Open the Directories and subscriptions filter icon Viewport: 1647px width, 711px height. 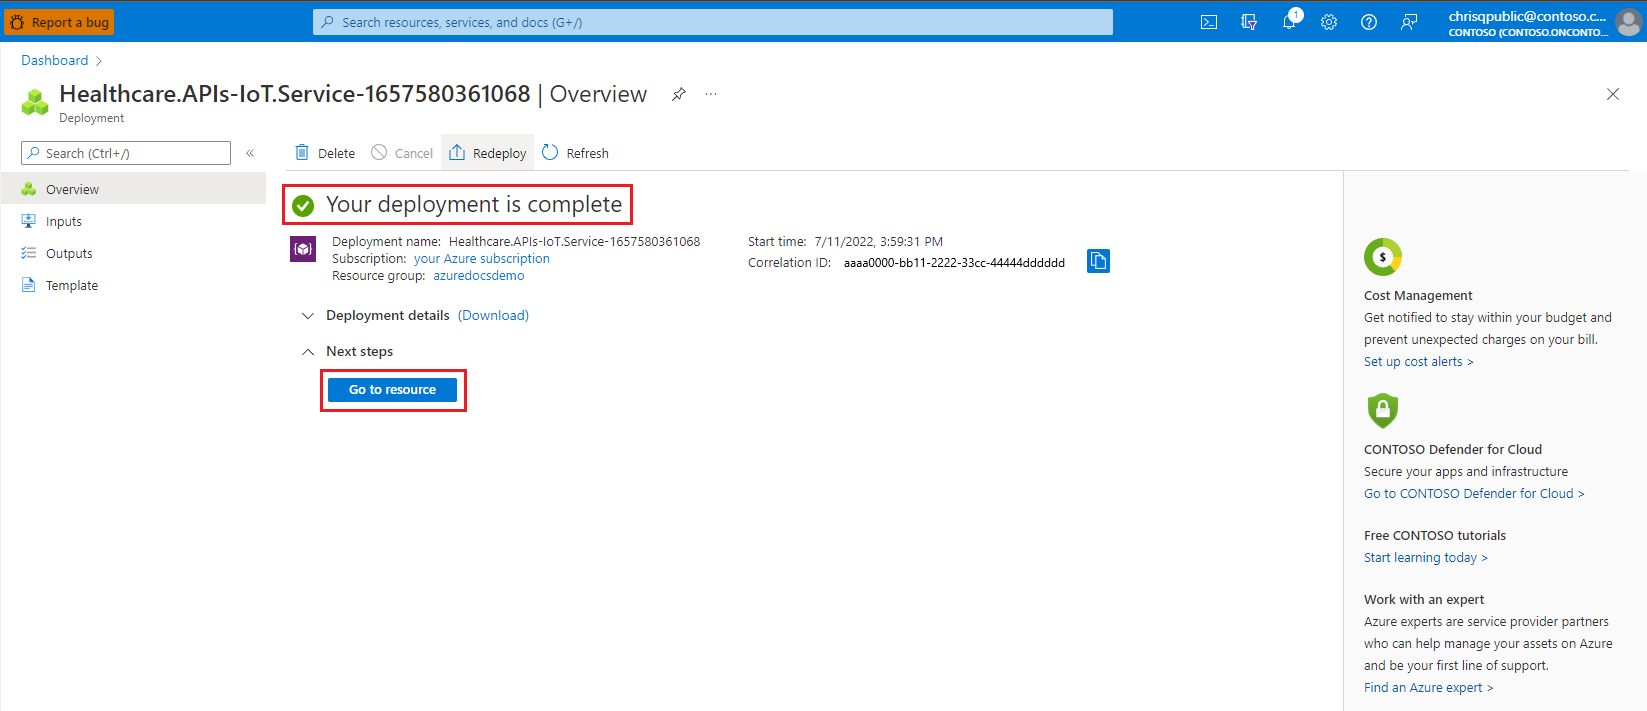pyautogui.click(x=1249, y=22)
